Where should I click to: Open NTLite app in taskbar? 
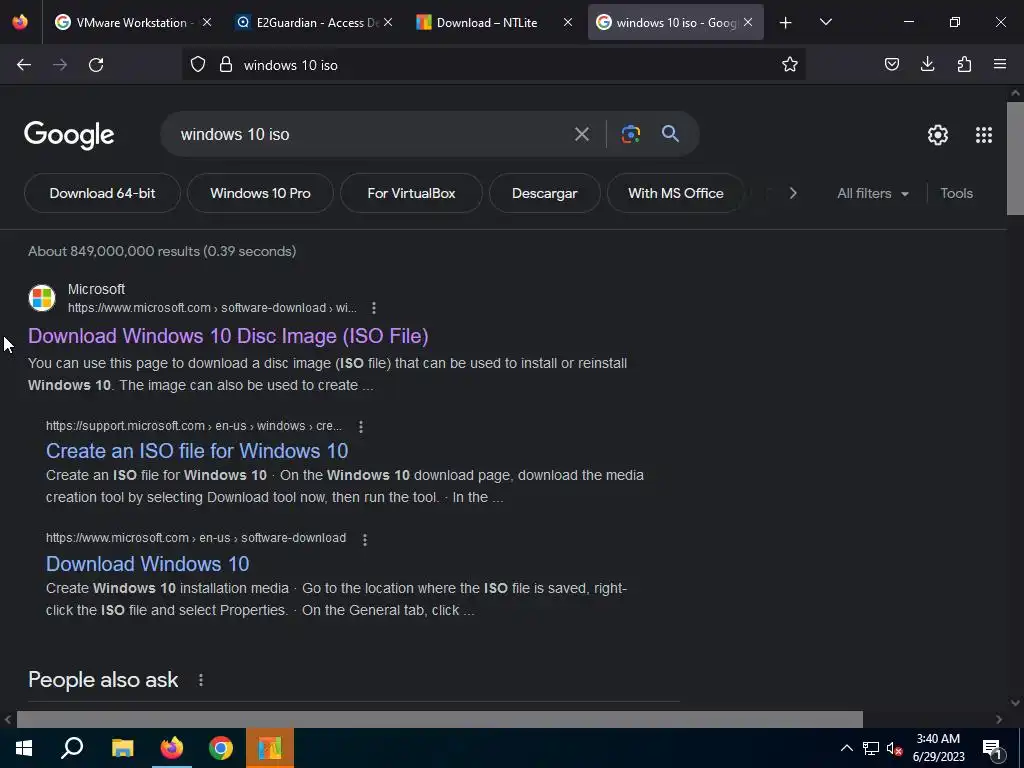coord(270,747)
